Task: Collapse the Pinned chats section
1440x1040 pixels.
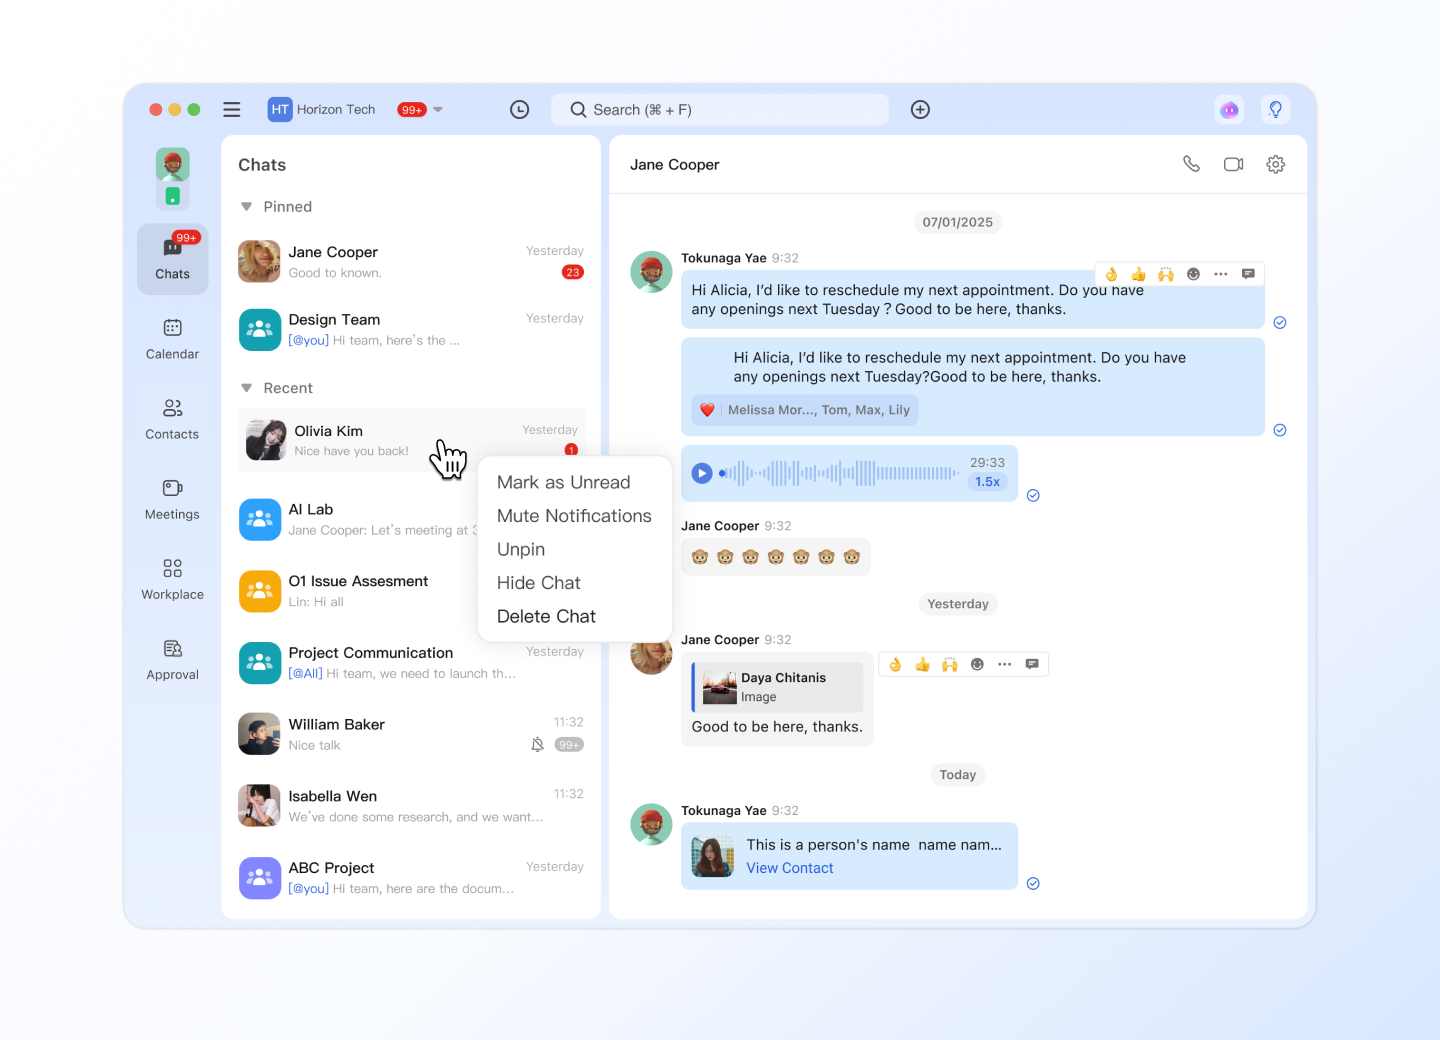Action: point(246,207)
